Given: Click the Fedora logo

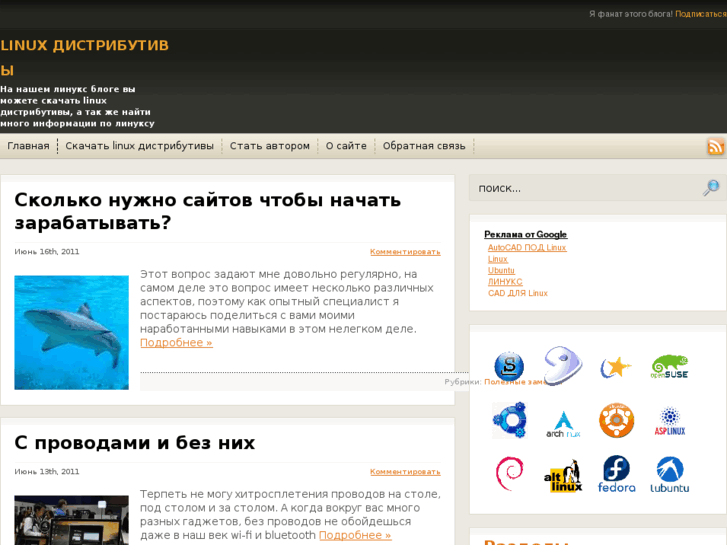Looking at the screenshot, I should tap(616, 474).
